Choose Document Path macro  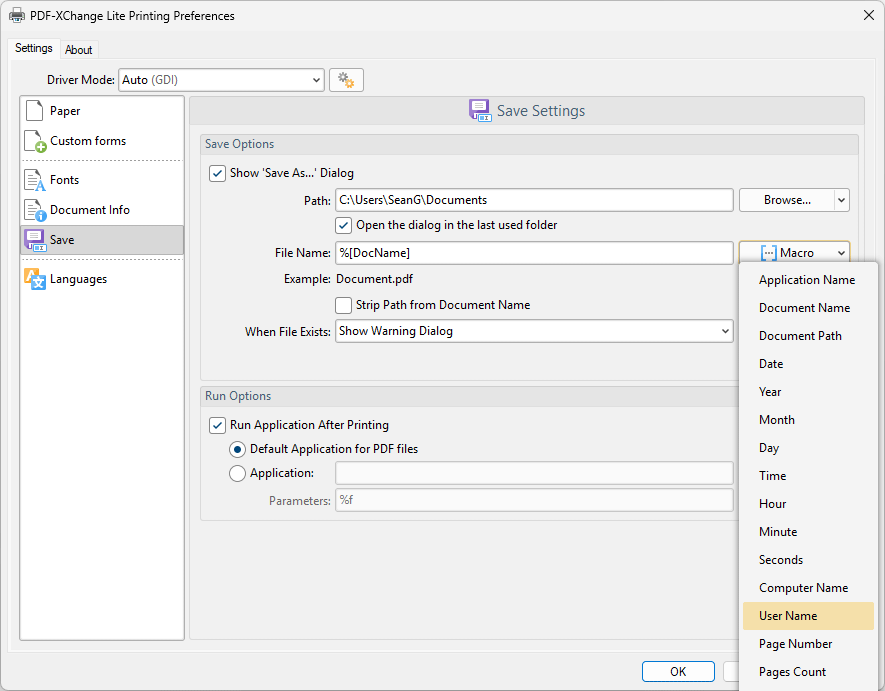pos(808,336)
